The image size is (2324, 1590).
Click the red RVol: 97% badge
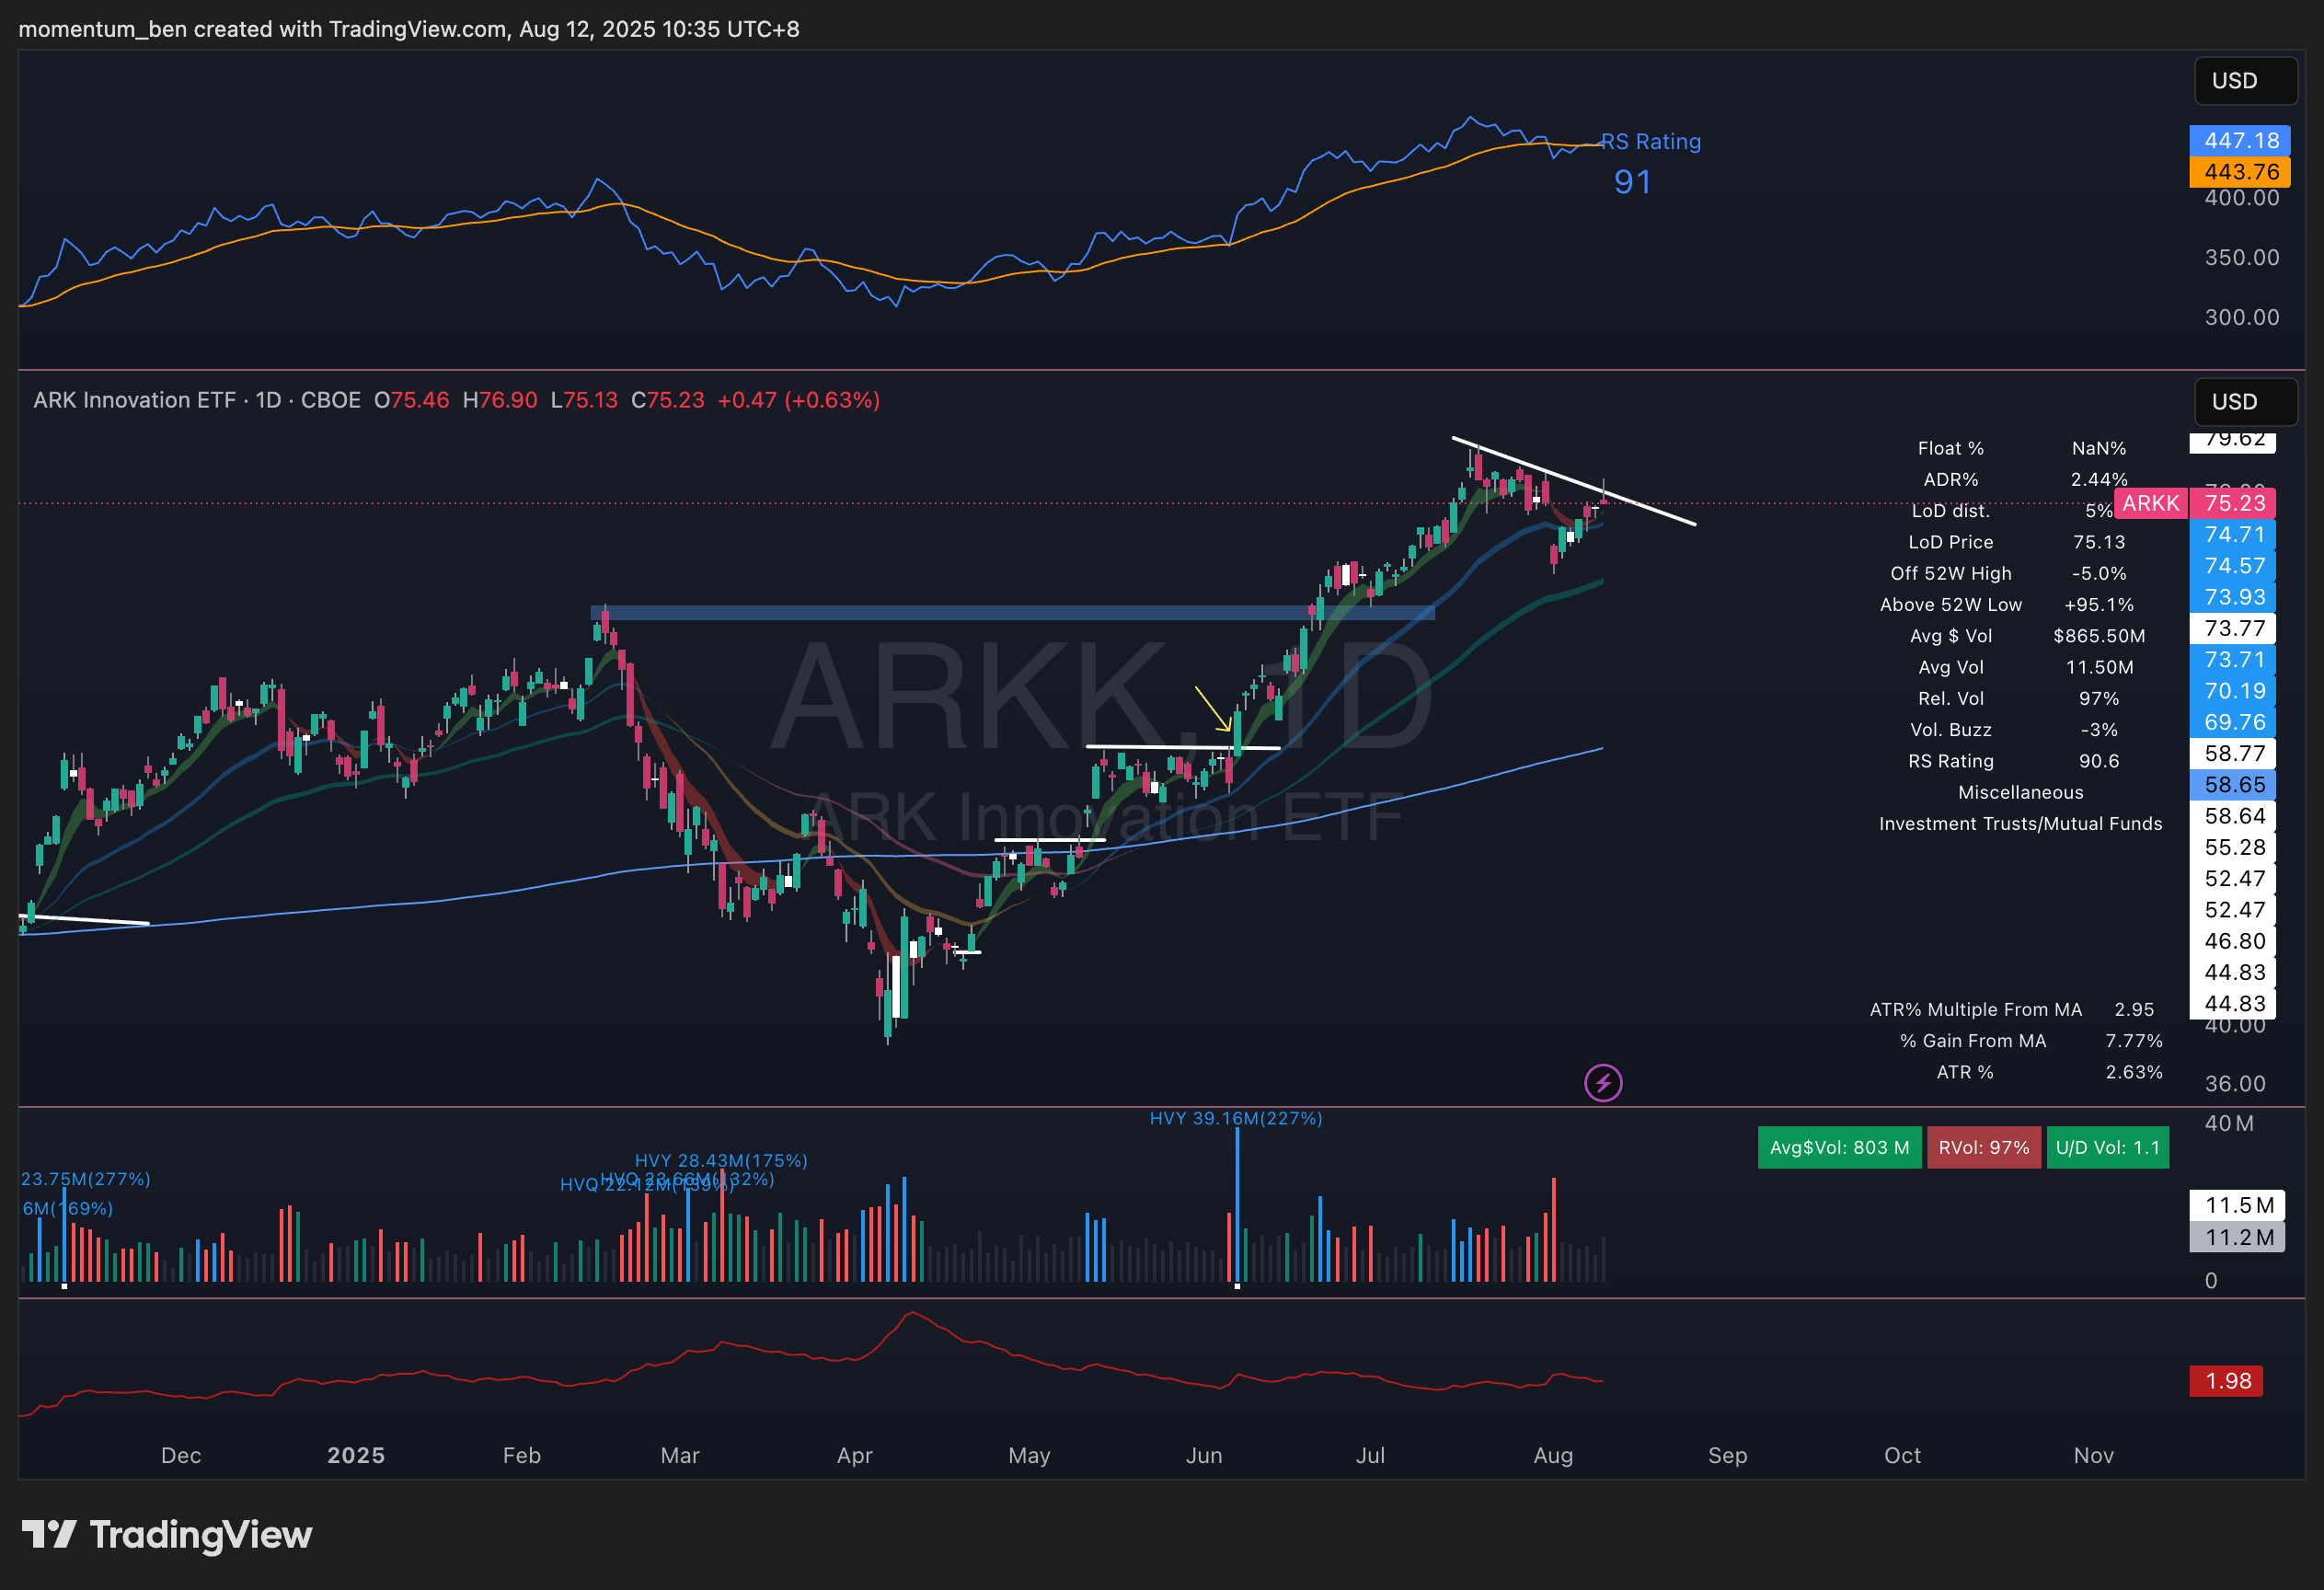(x=1983, y=1148)
